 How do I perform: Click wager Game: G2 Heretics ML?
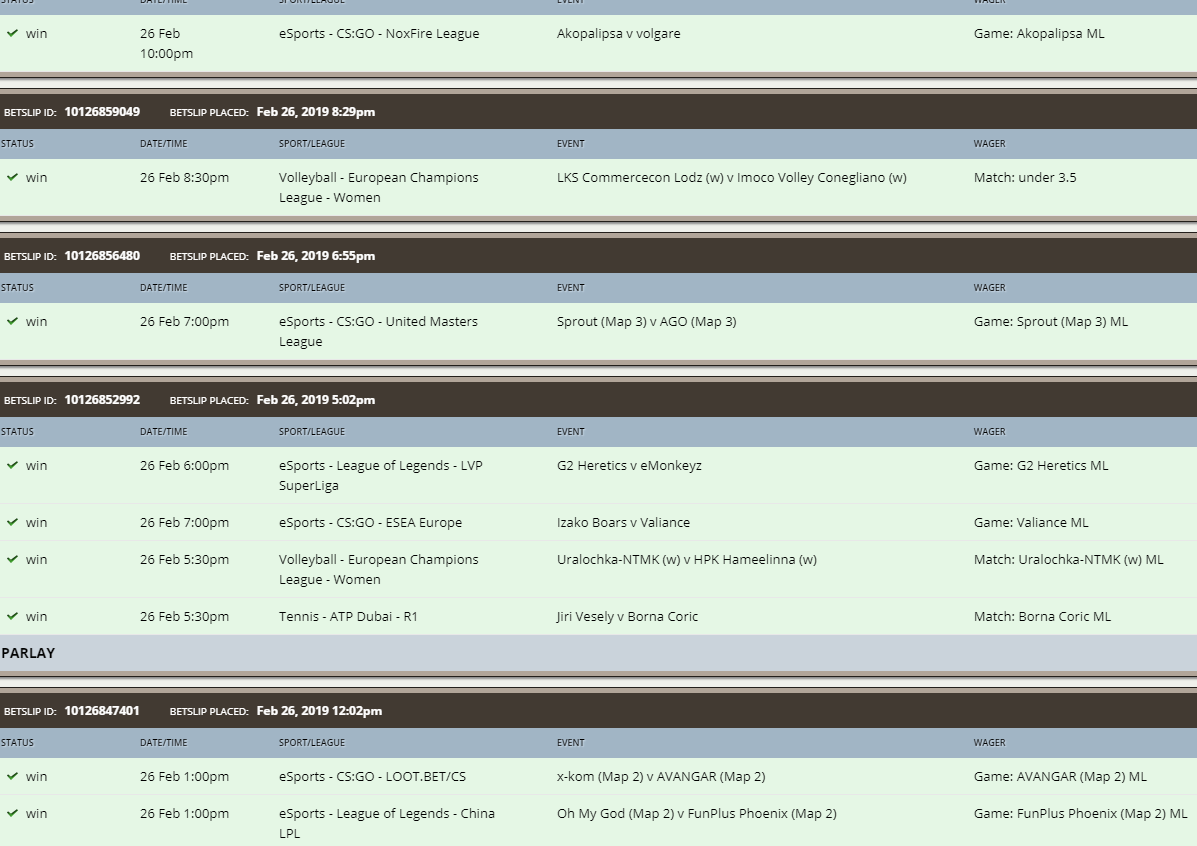click(x=1041, y=465)
